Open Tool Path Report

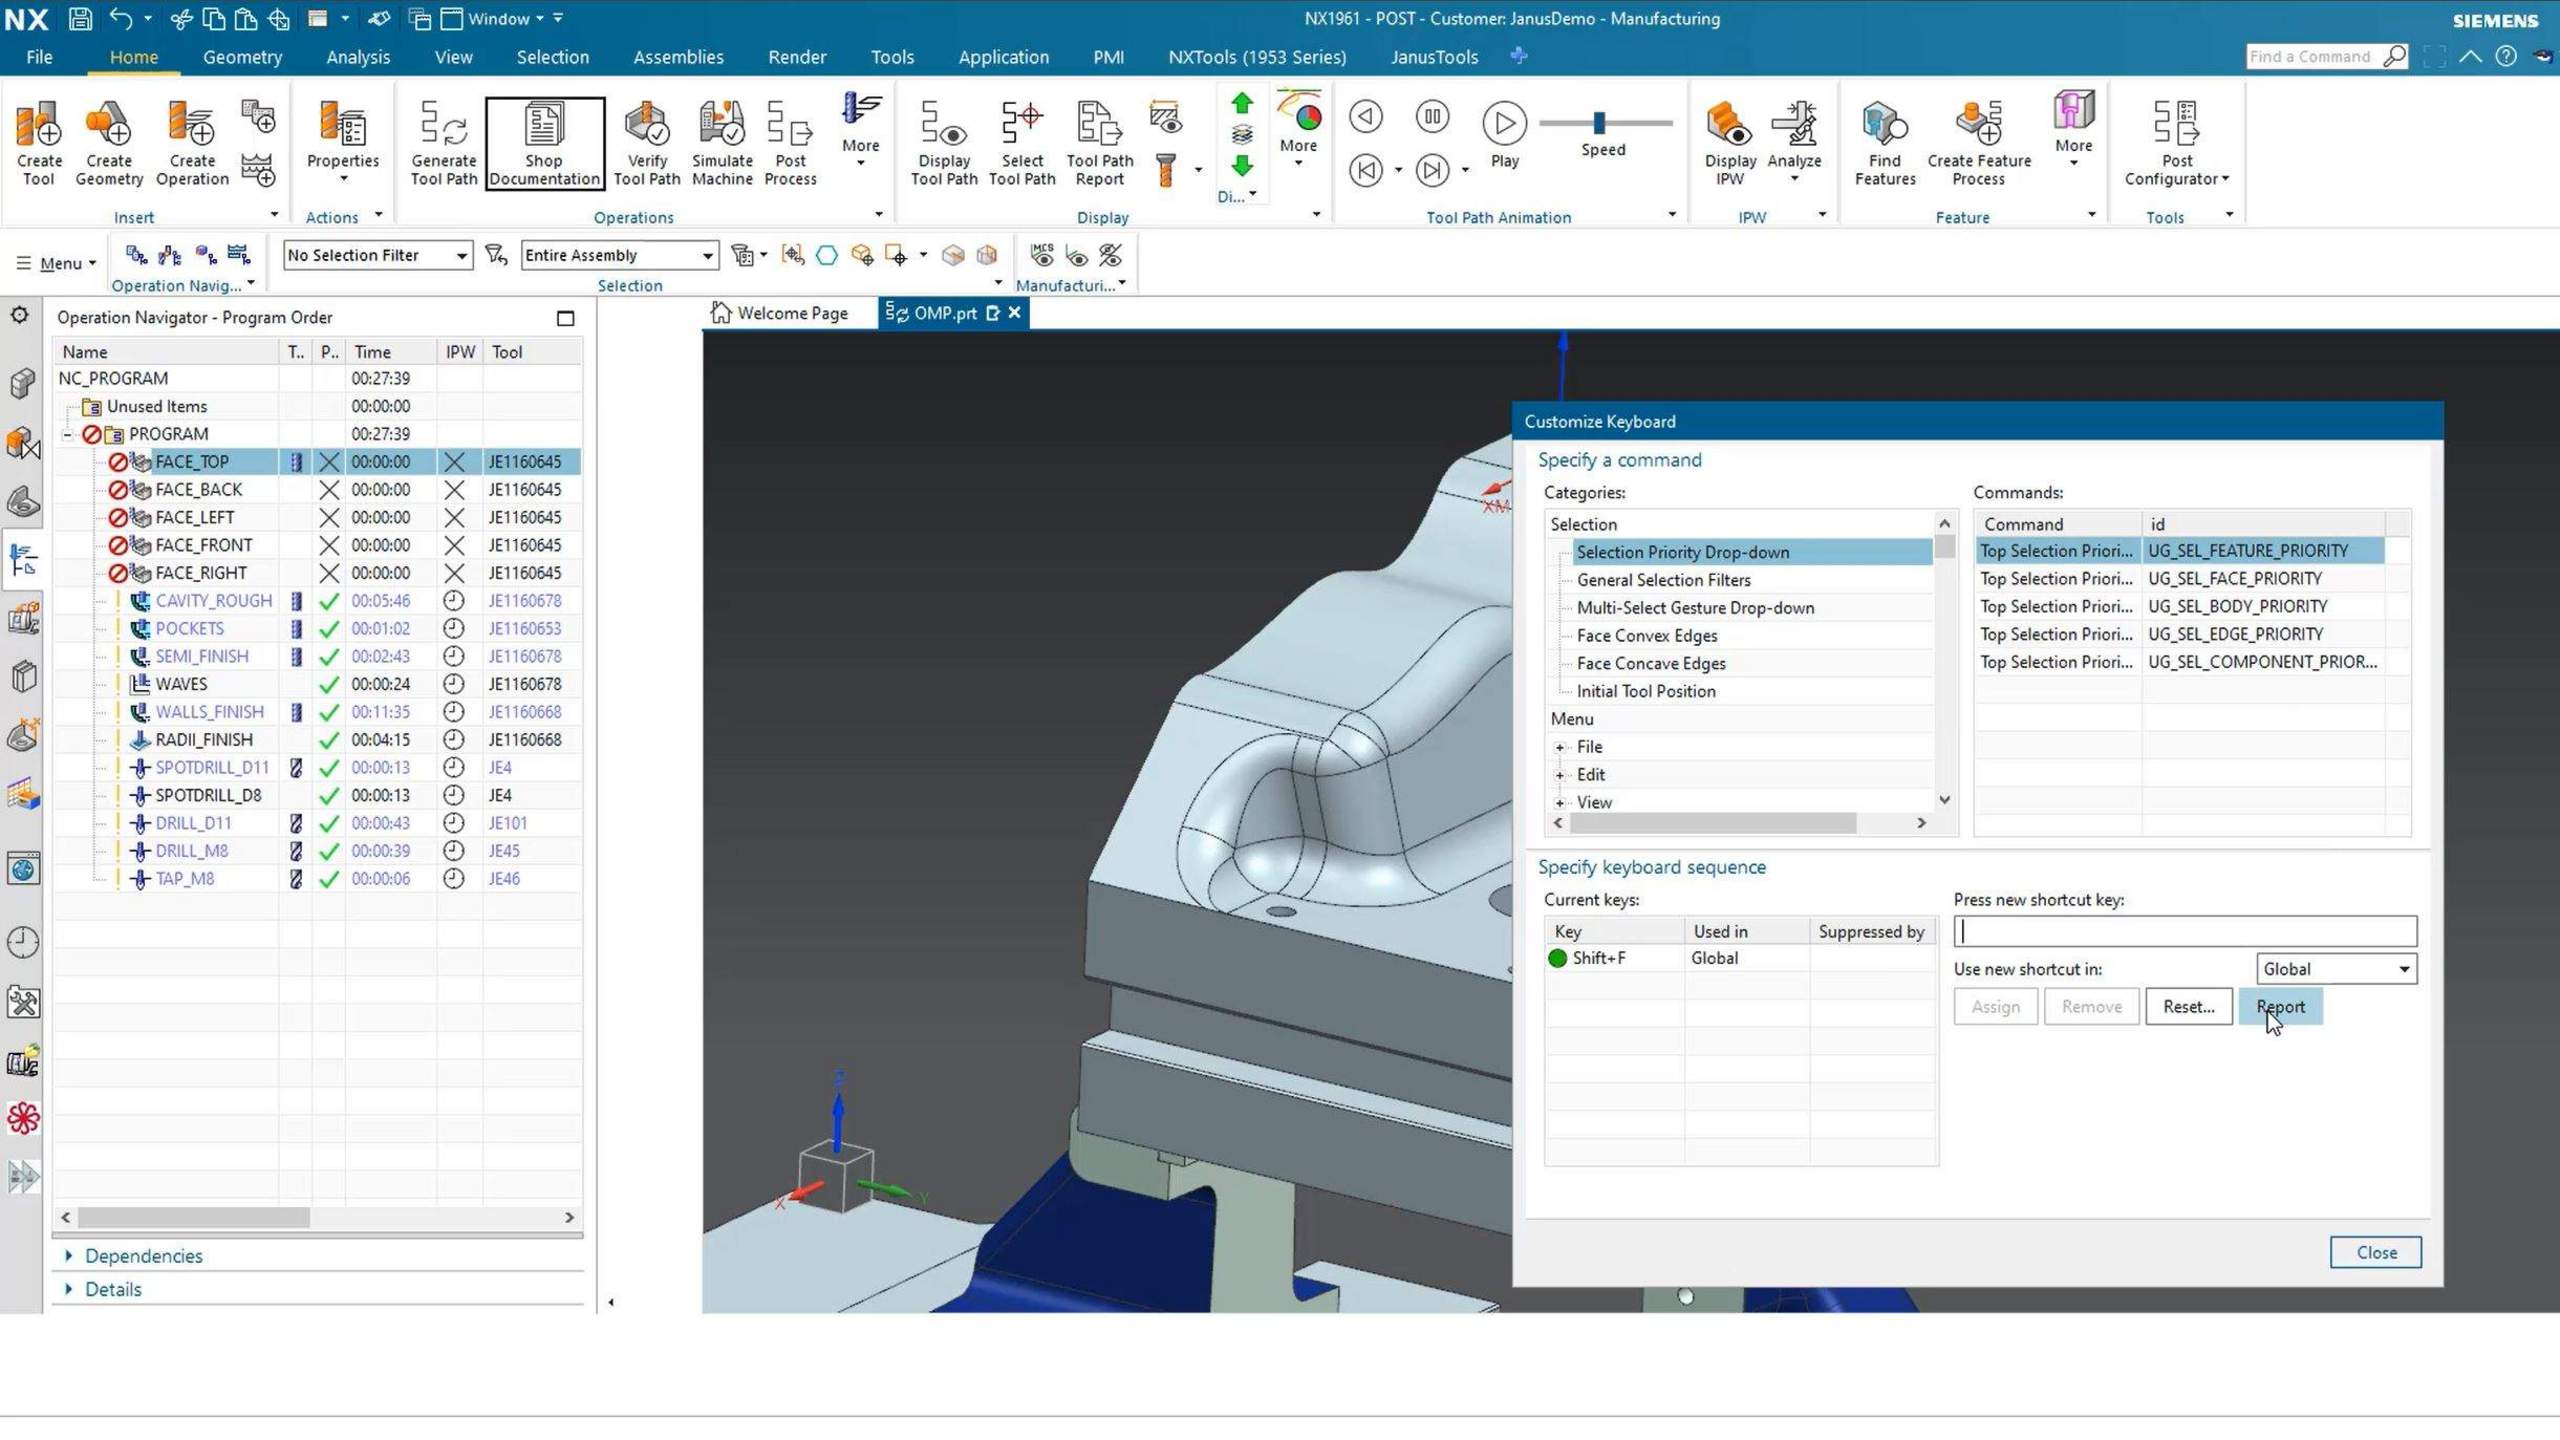(x=1100, y=141)
